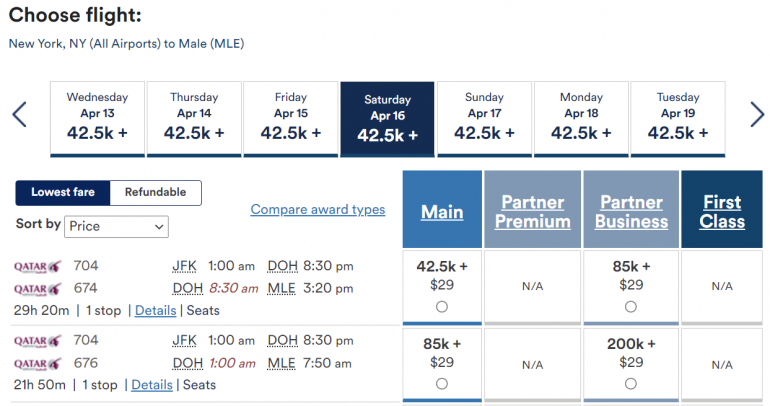Image resolution: width=770 pixels, height=406 pixels.
Task: Click Qatar Airways logo for flight 704
Action: click(x=37, y=266)
